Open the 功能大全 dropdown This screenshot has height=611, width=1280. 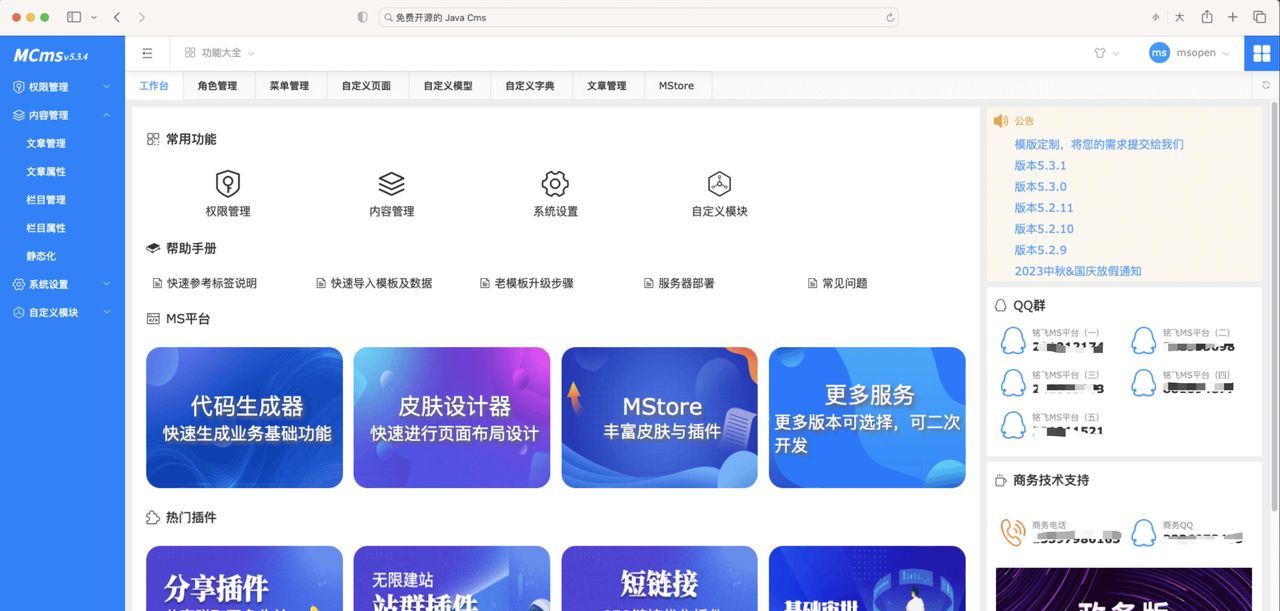coord(219,53)
